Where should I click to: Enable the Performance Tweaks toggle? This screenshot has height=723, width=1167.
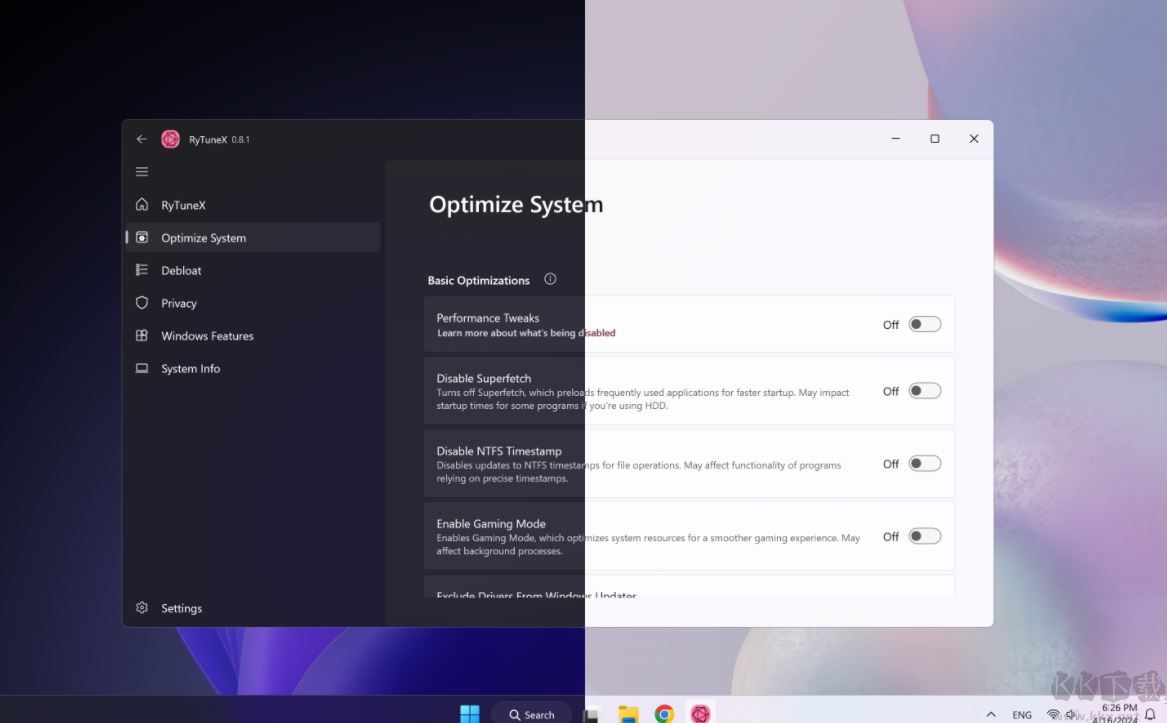click(x=924, y=324)
